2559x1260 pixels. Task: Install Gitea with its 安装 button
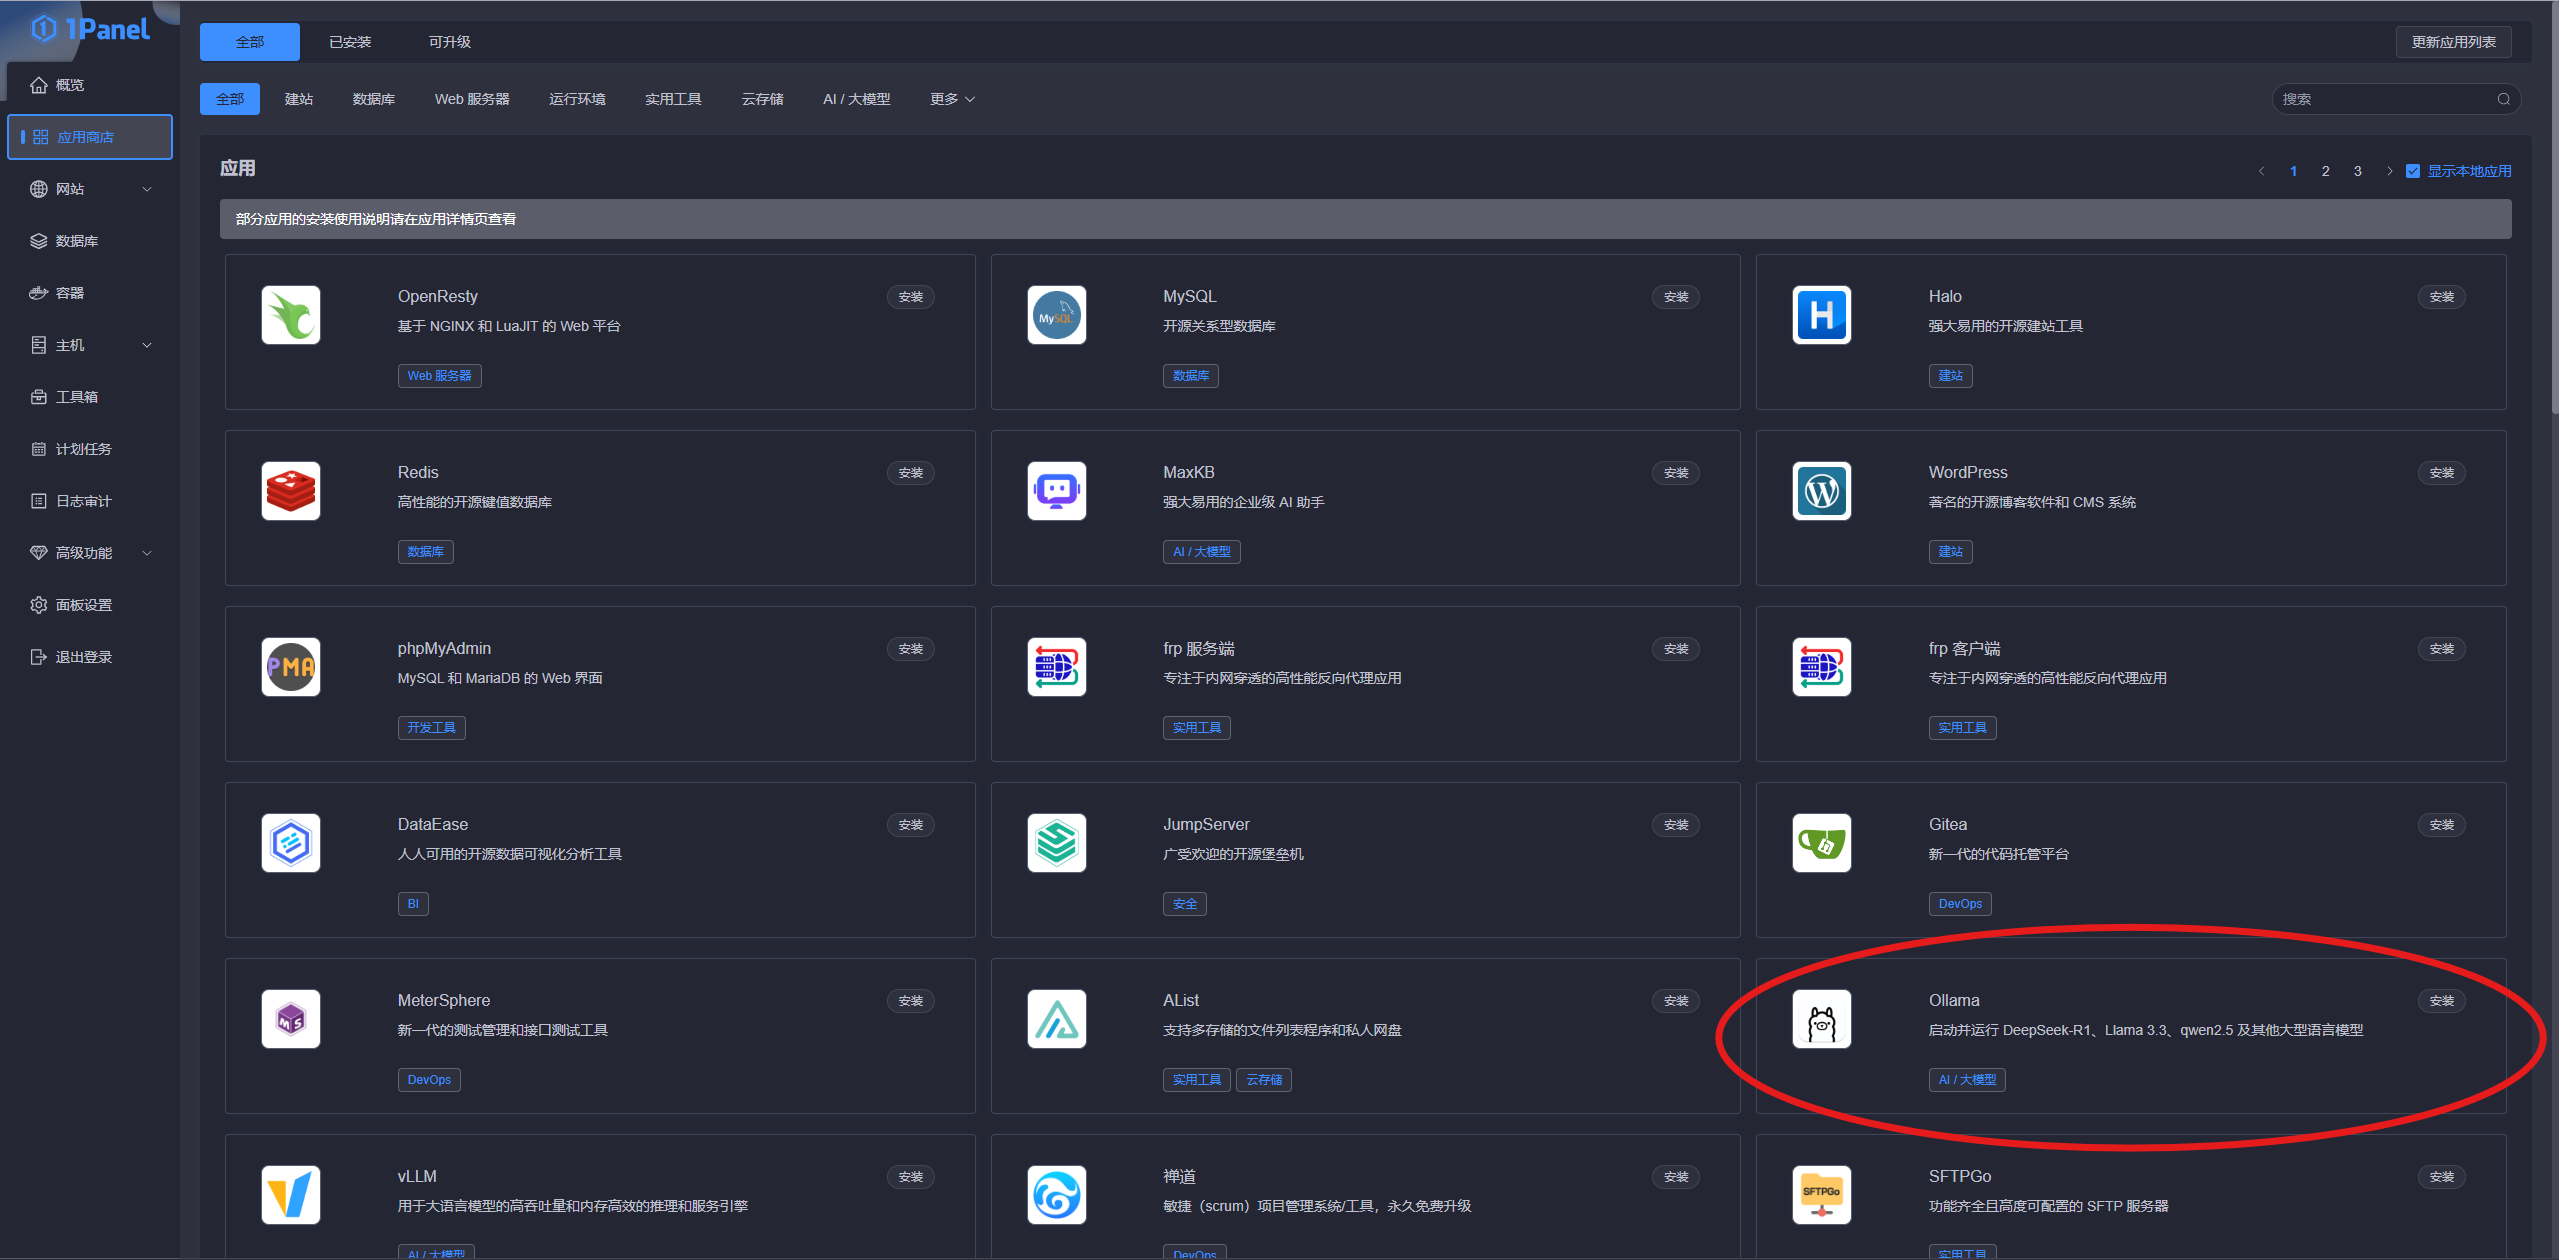2441,825
